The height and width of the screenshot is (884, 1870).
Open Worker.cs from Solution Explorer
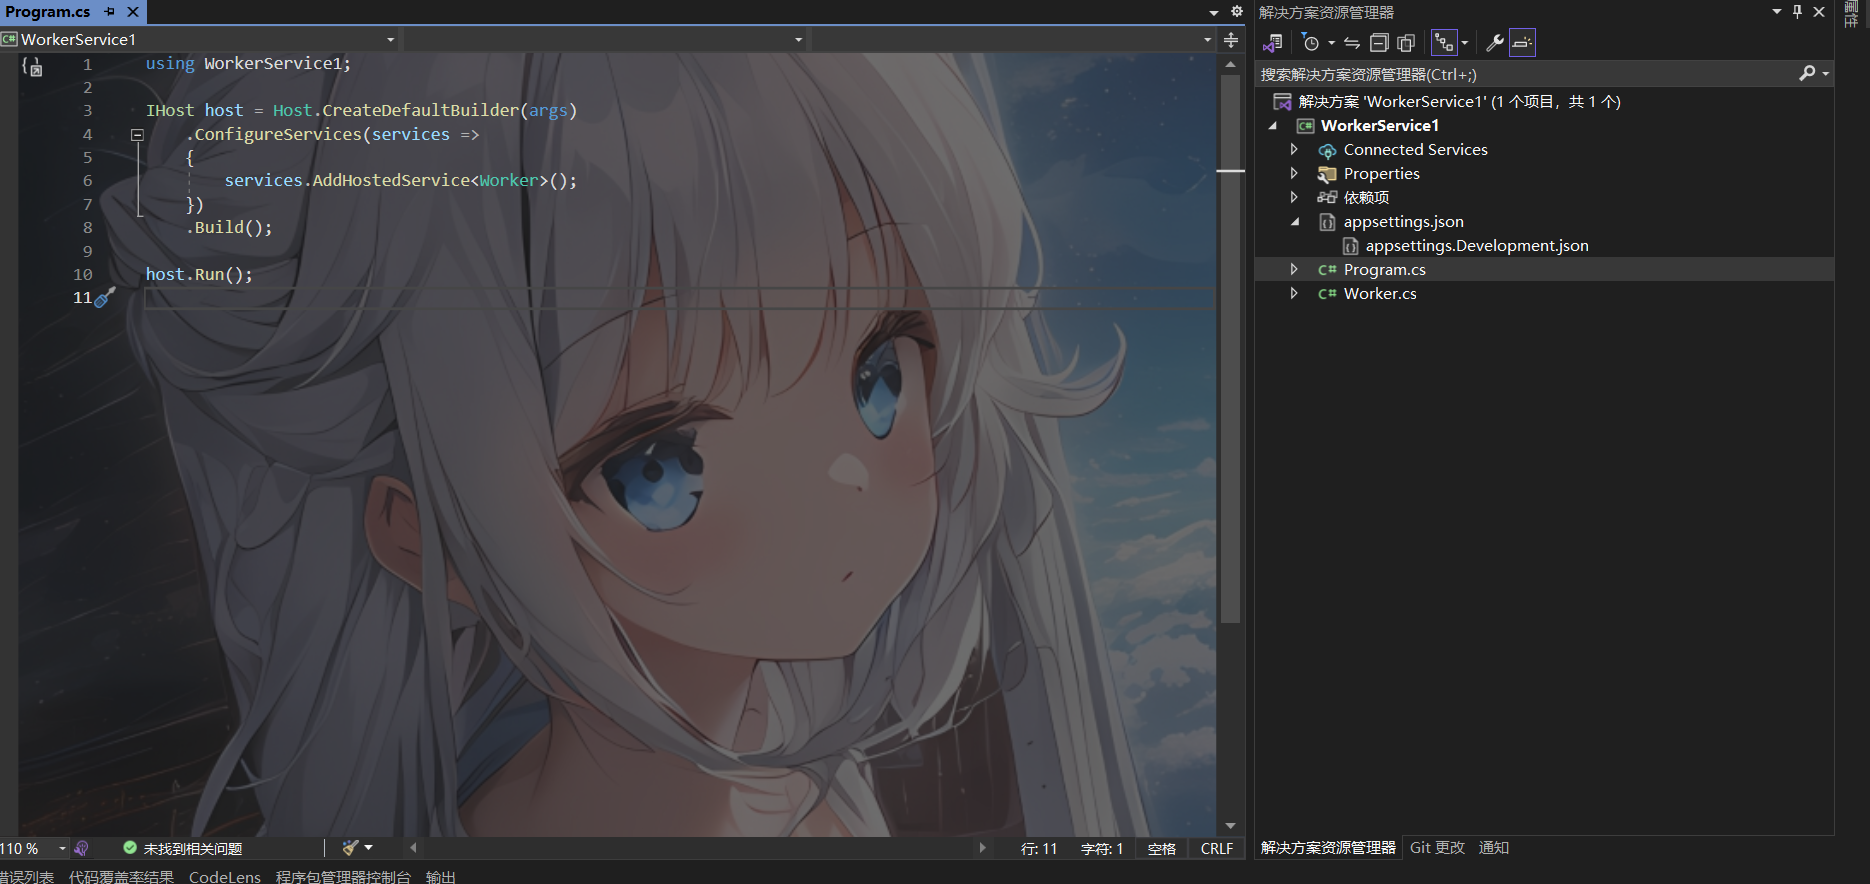tap(1379, 294)
